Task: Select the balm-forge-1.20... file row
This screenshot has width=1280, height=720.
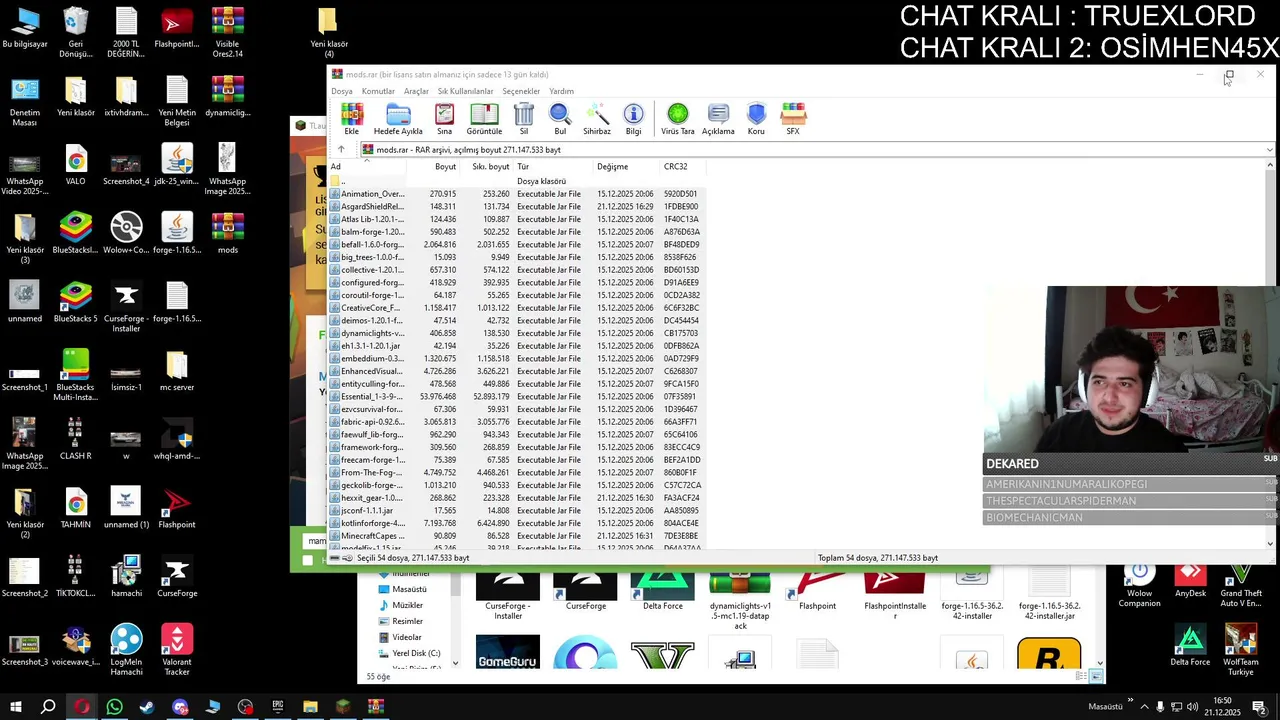Action: (x=517, y=232)
